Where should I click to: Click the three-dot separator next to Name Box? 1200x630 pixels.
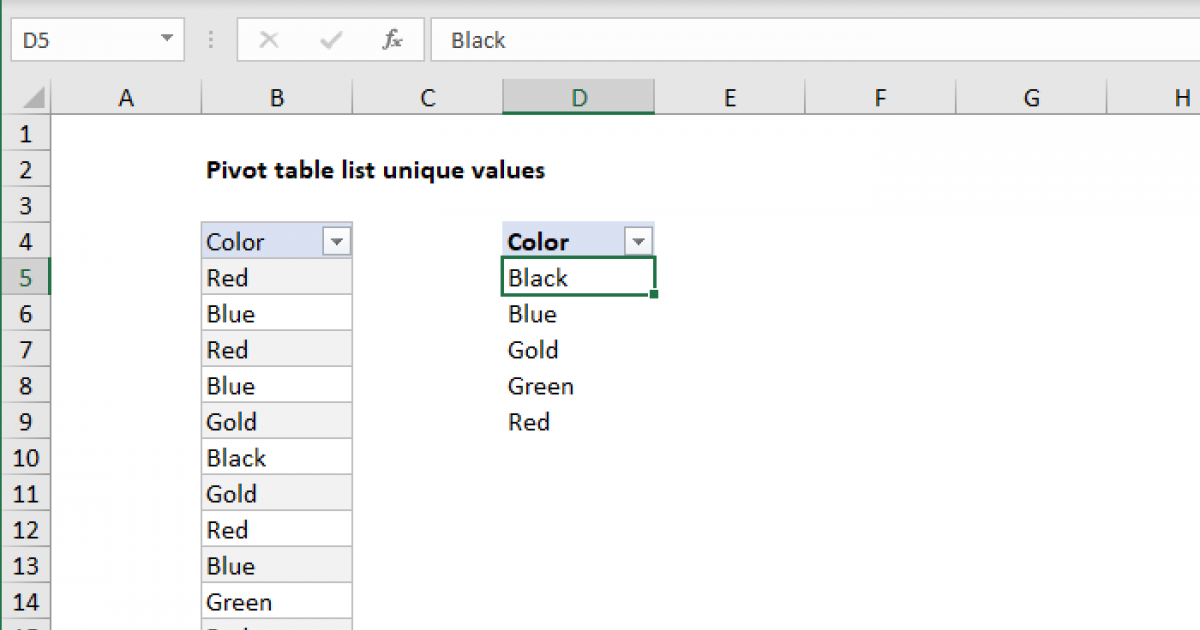(210, 39)
